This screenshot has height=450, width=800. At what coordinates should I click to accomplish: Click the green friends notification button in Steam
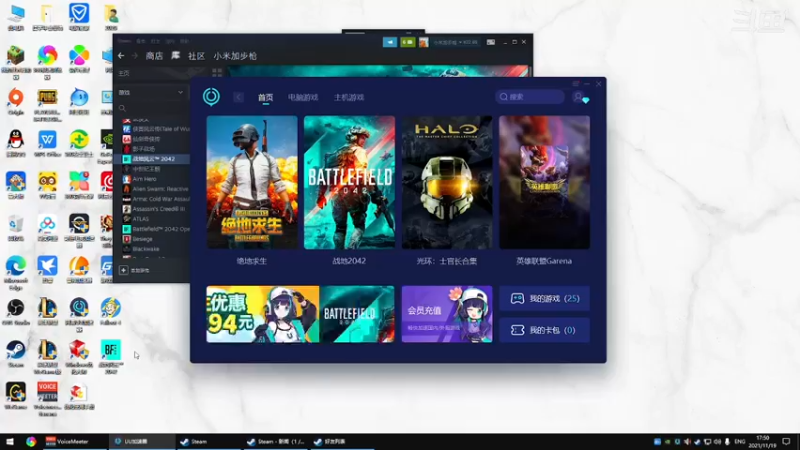tap(408, 42)
